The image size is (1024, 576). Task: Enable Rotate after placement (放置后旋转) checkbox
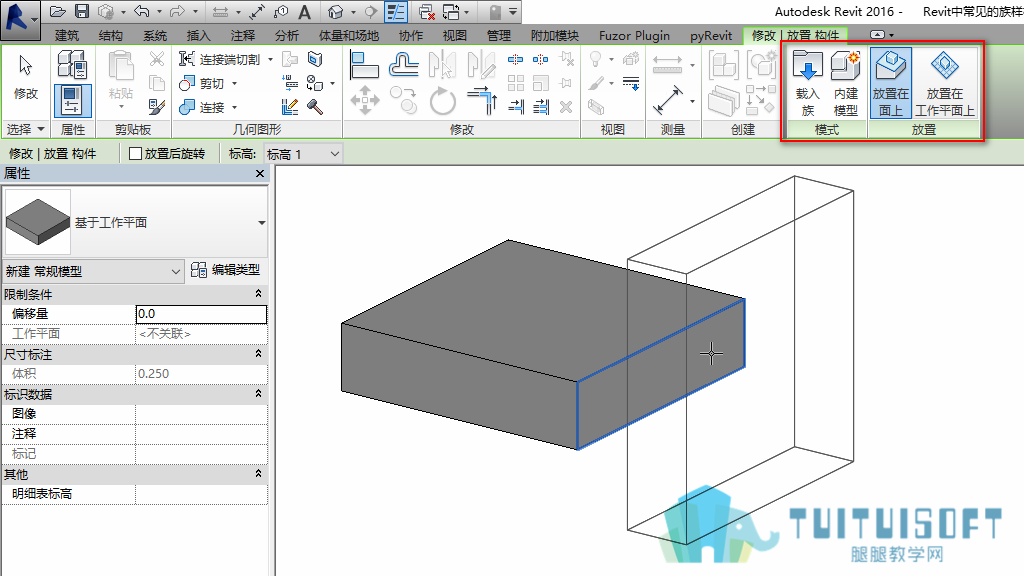tap(136, 154)
